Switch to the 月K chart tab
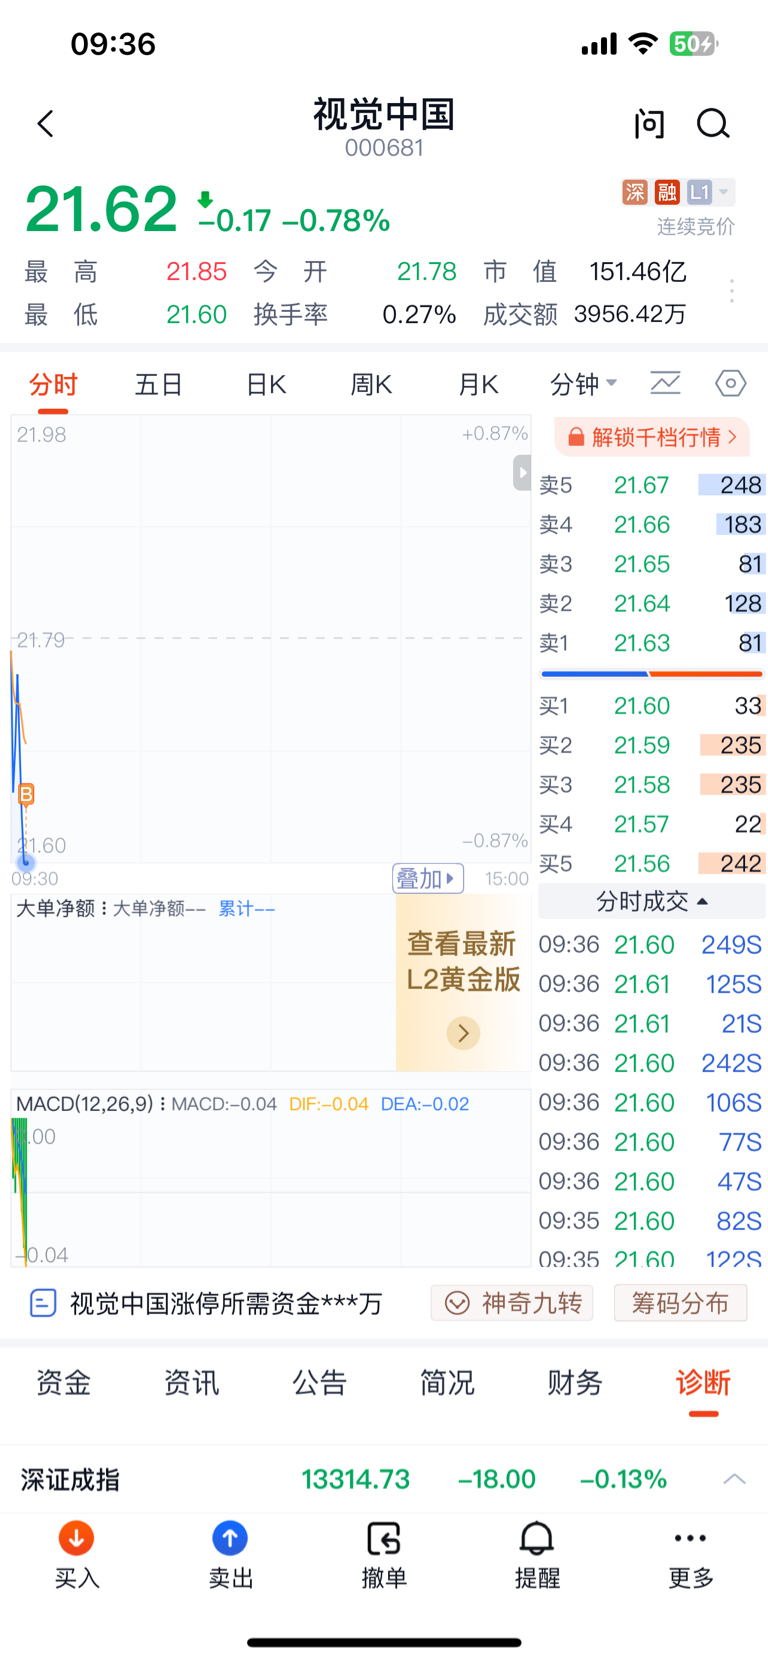Viewport: 768px width, 1662px height. coord(478,385)
